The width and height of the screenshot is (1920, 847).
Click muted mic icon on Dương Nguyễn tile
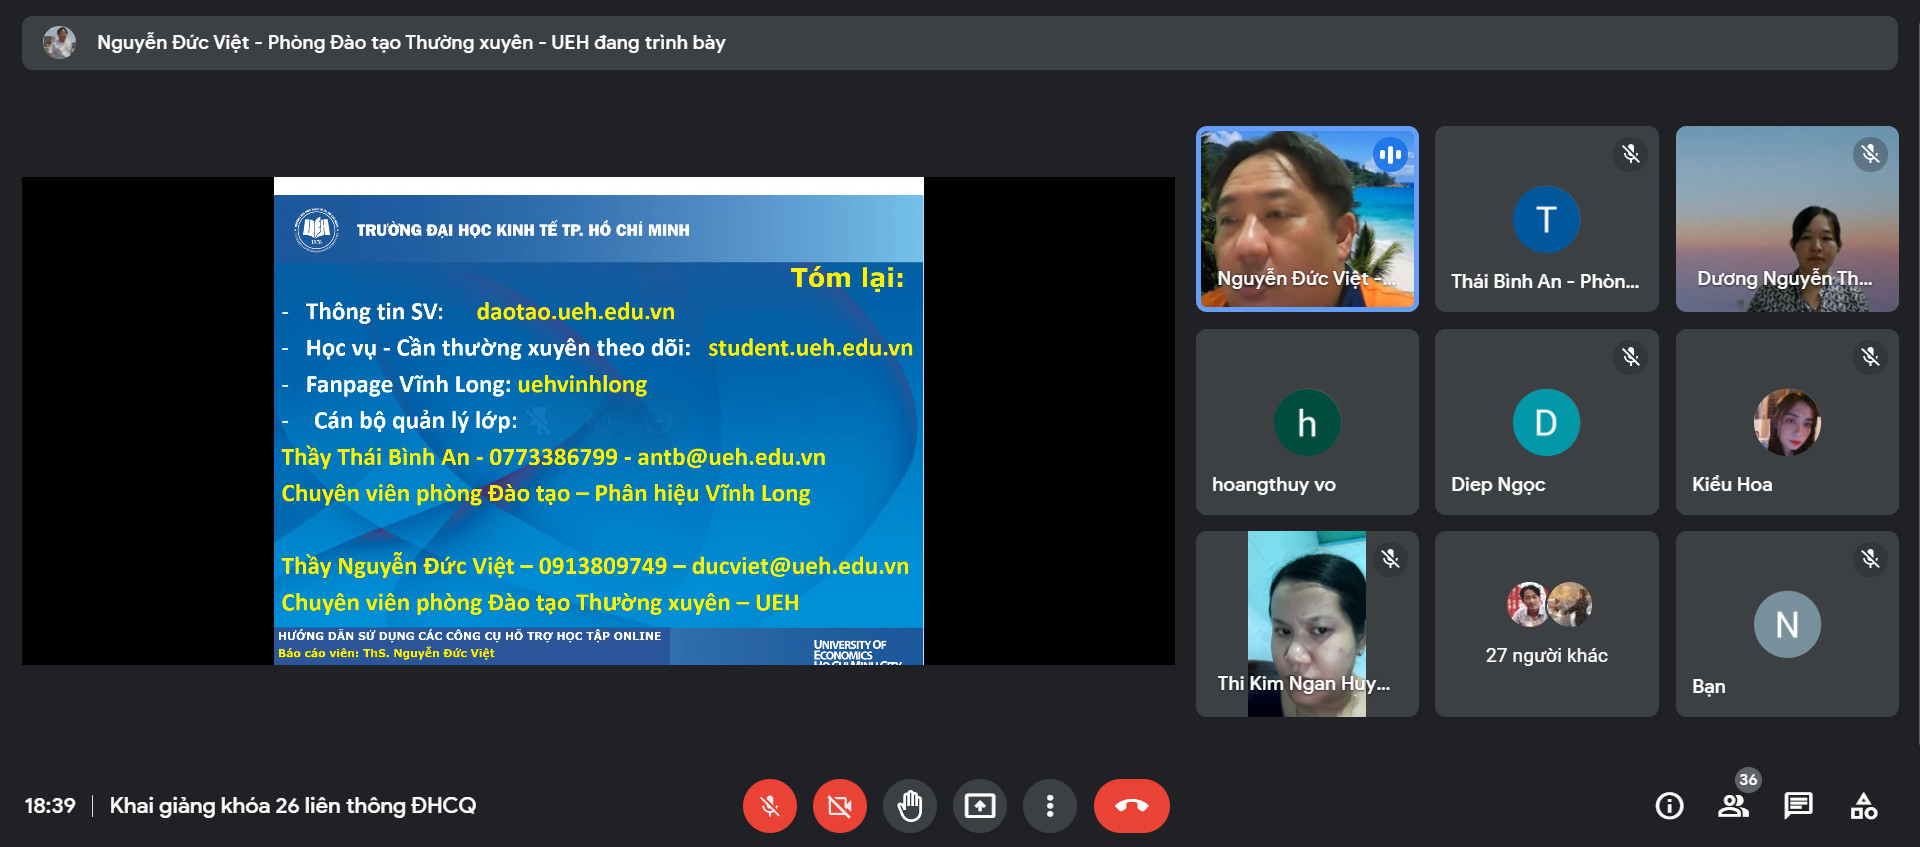tap(1870, 154)
